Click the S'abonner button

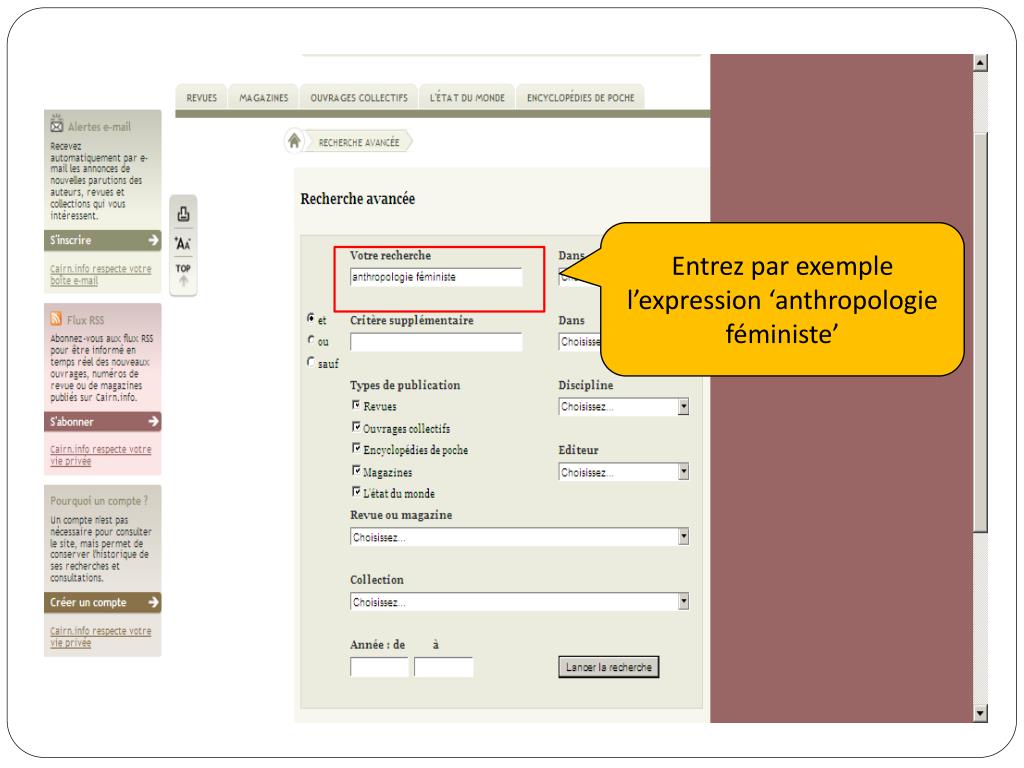pos(103,421)
